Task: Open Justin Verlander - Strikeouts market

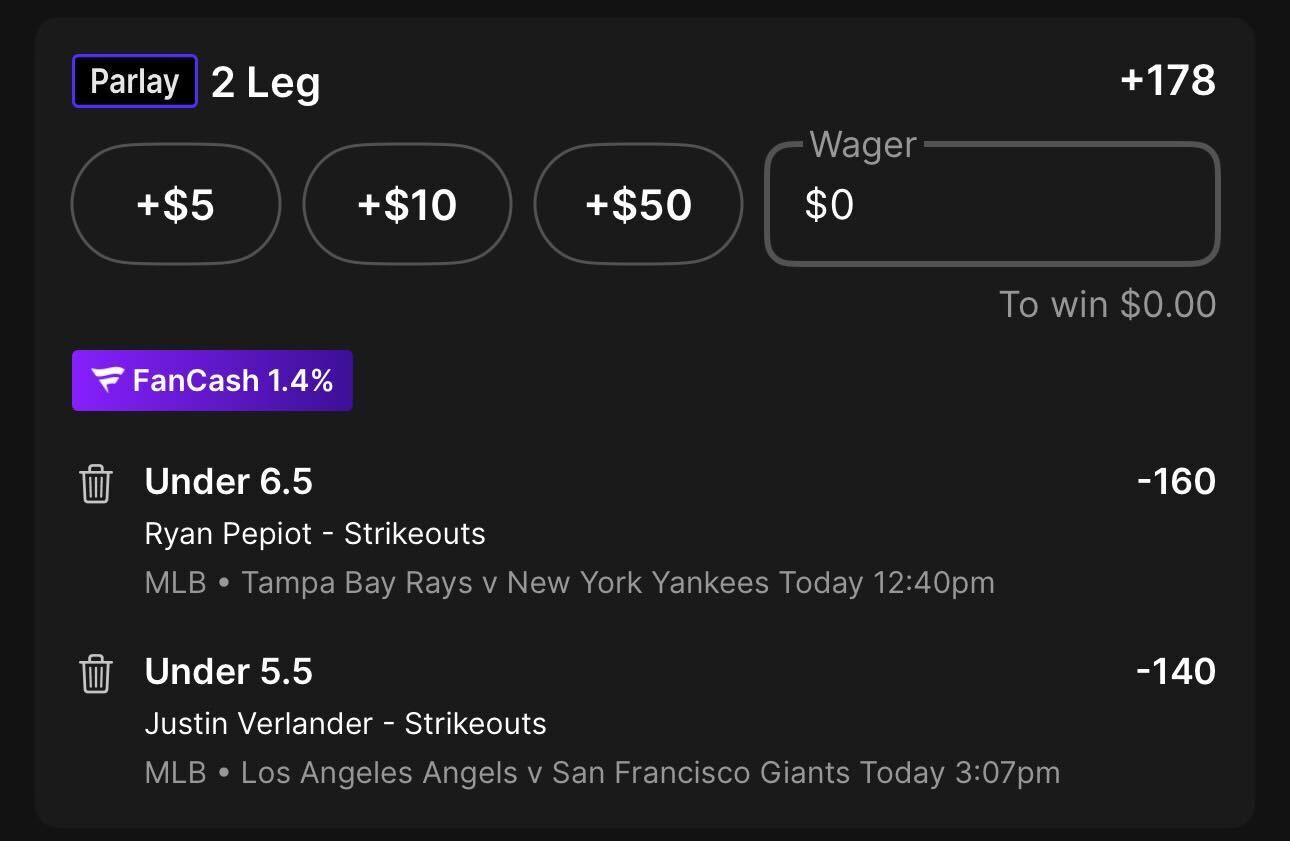Action: click(346, 724)
